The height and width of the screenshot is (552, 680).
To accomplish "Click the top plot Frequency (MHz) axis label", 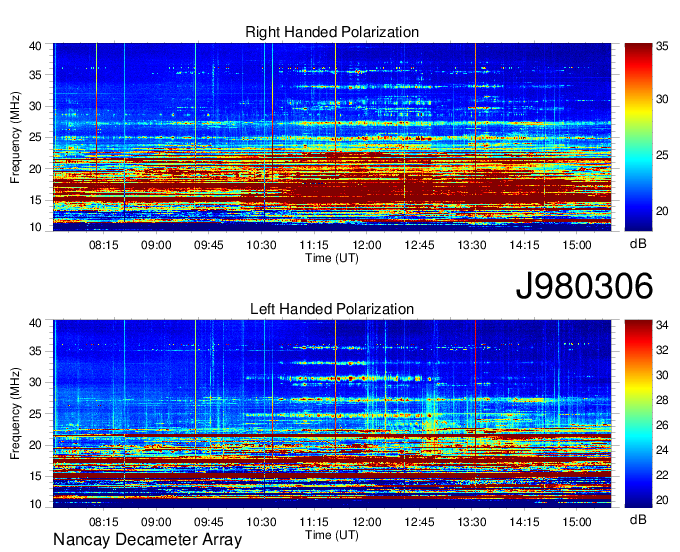I will point(15,137).
